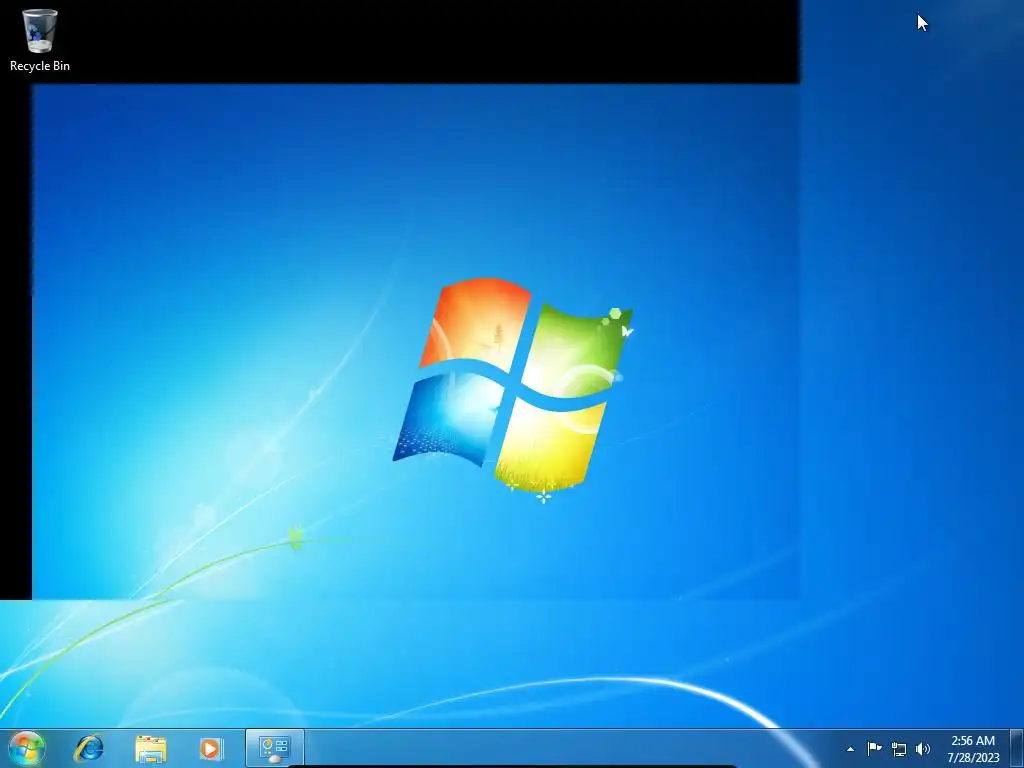Image resolution: width=1024 pixels, height=768 pixels.
Task: Open Windows Explorer file manager in taskbar
Action: click(150, 748)
